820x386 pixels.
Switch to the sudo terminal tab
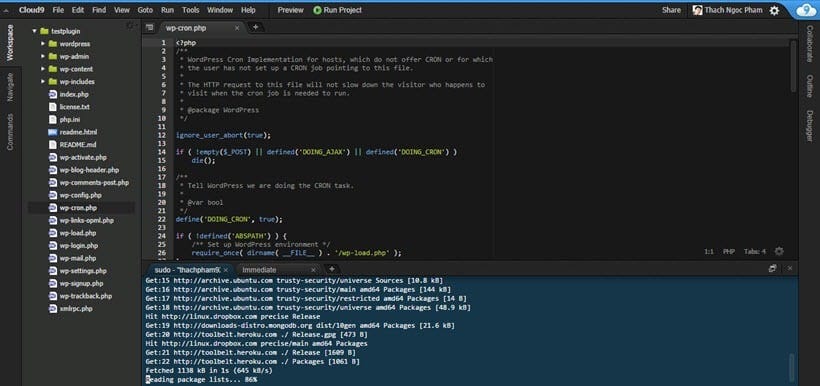(x=189, y=269)
